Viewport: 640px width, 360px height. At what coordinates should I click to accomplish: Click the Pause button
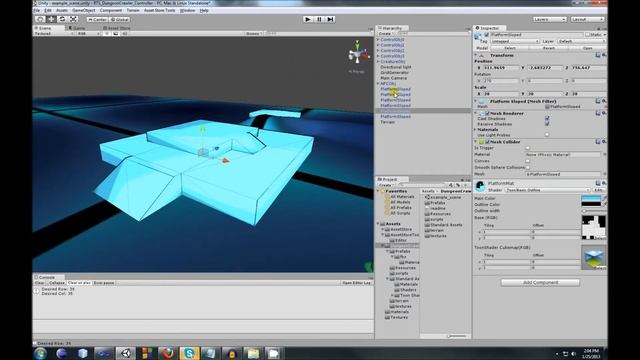coord(319,19)
